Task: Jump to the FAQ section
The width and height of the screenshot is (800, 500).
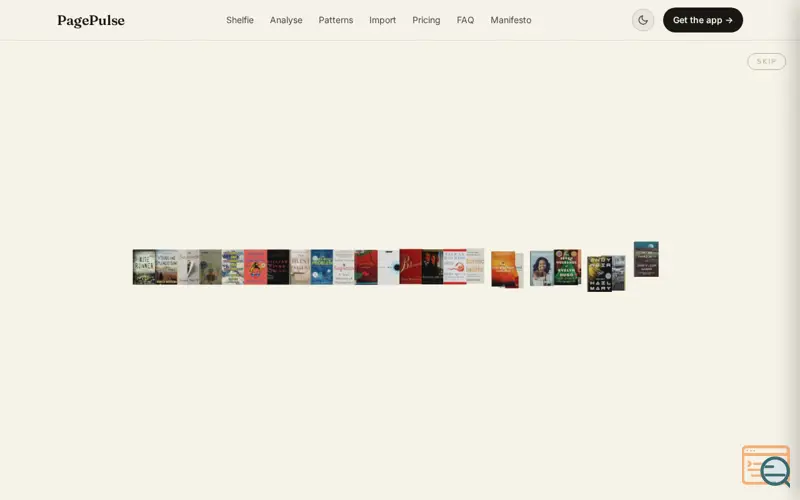Action: (465, 20)
